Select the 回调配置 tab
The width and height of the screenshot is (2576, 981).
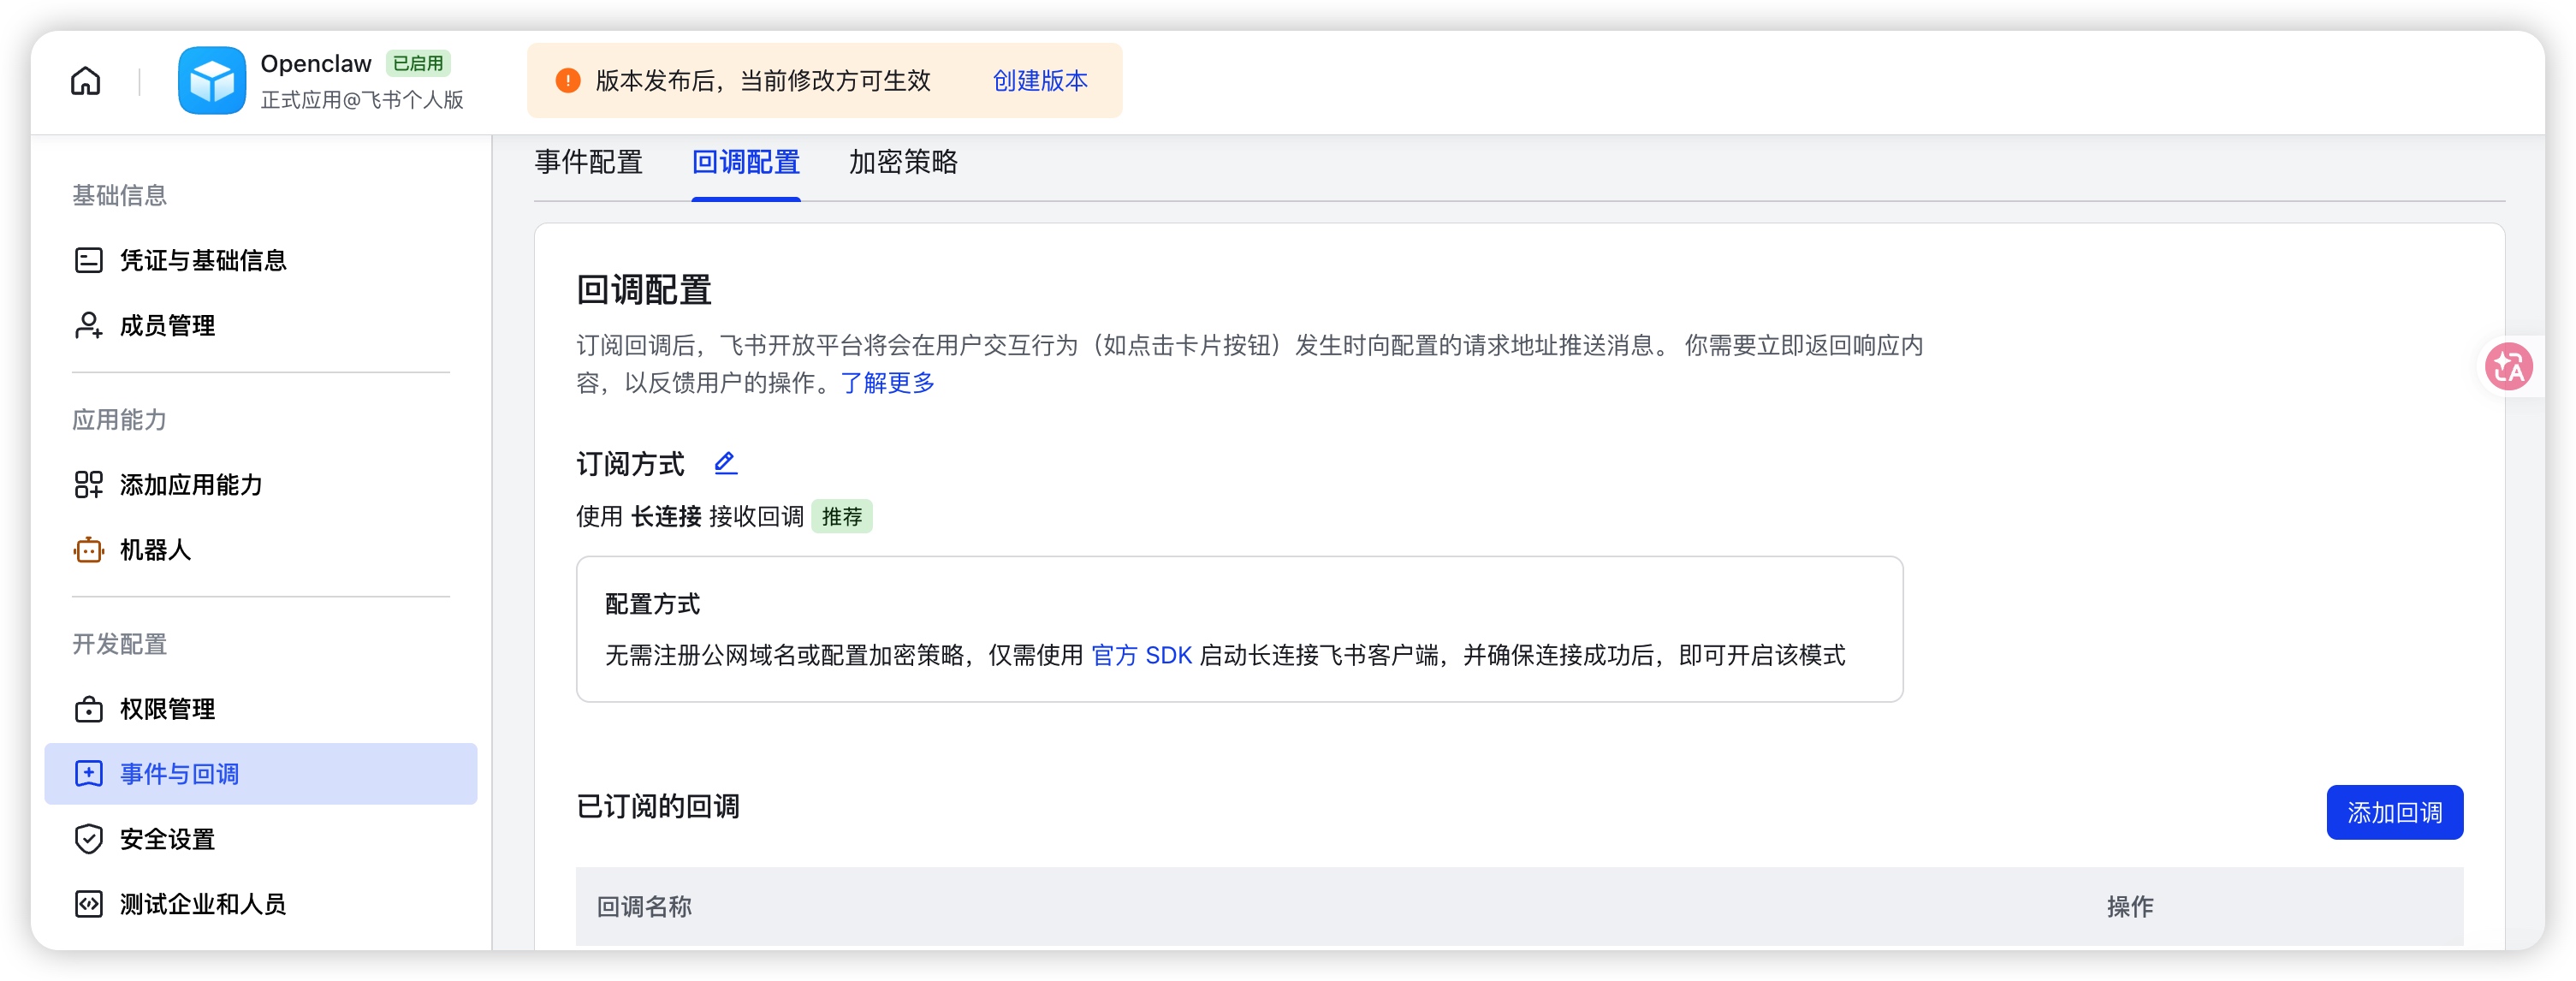pos(745,162)
